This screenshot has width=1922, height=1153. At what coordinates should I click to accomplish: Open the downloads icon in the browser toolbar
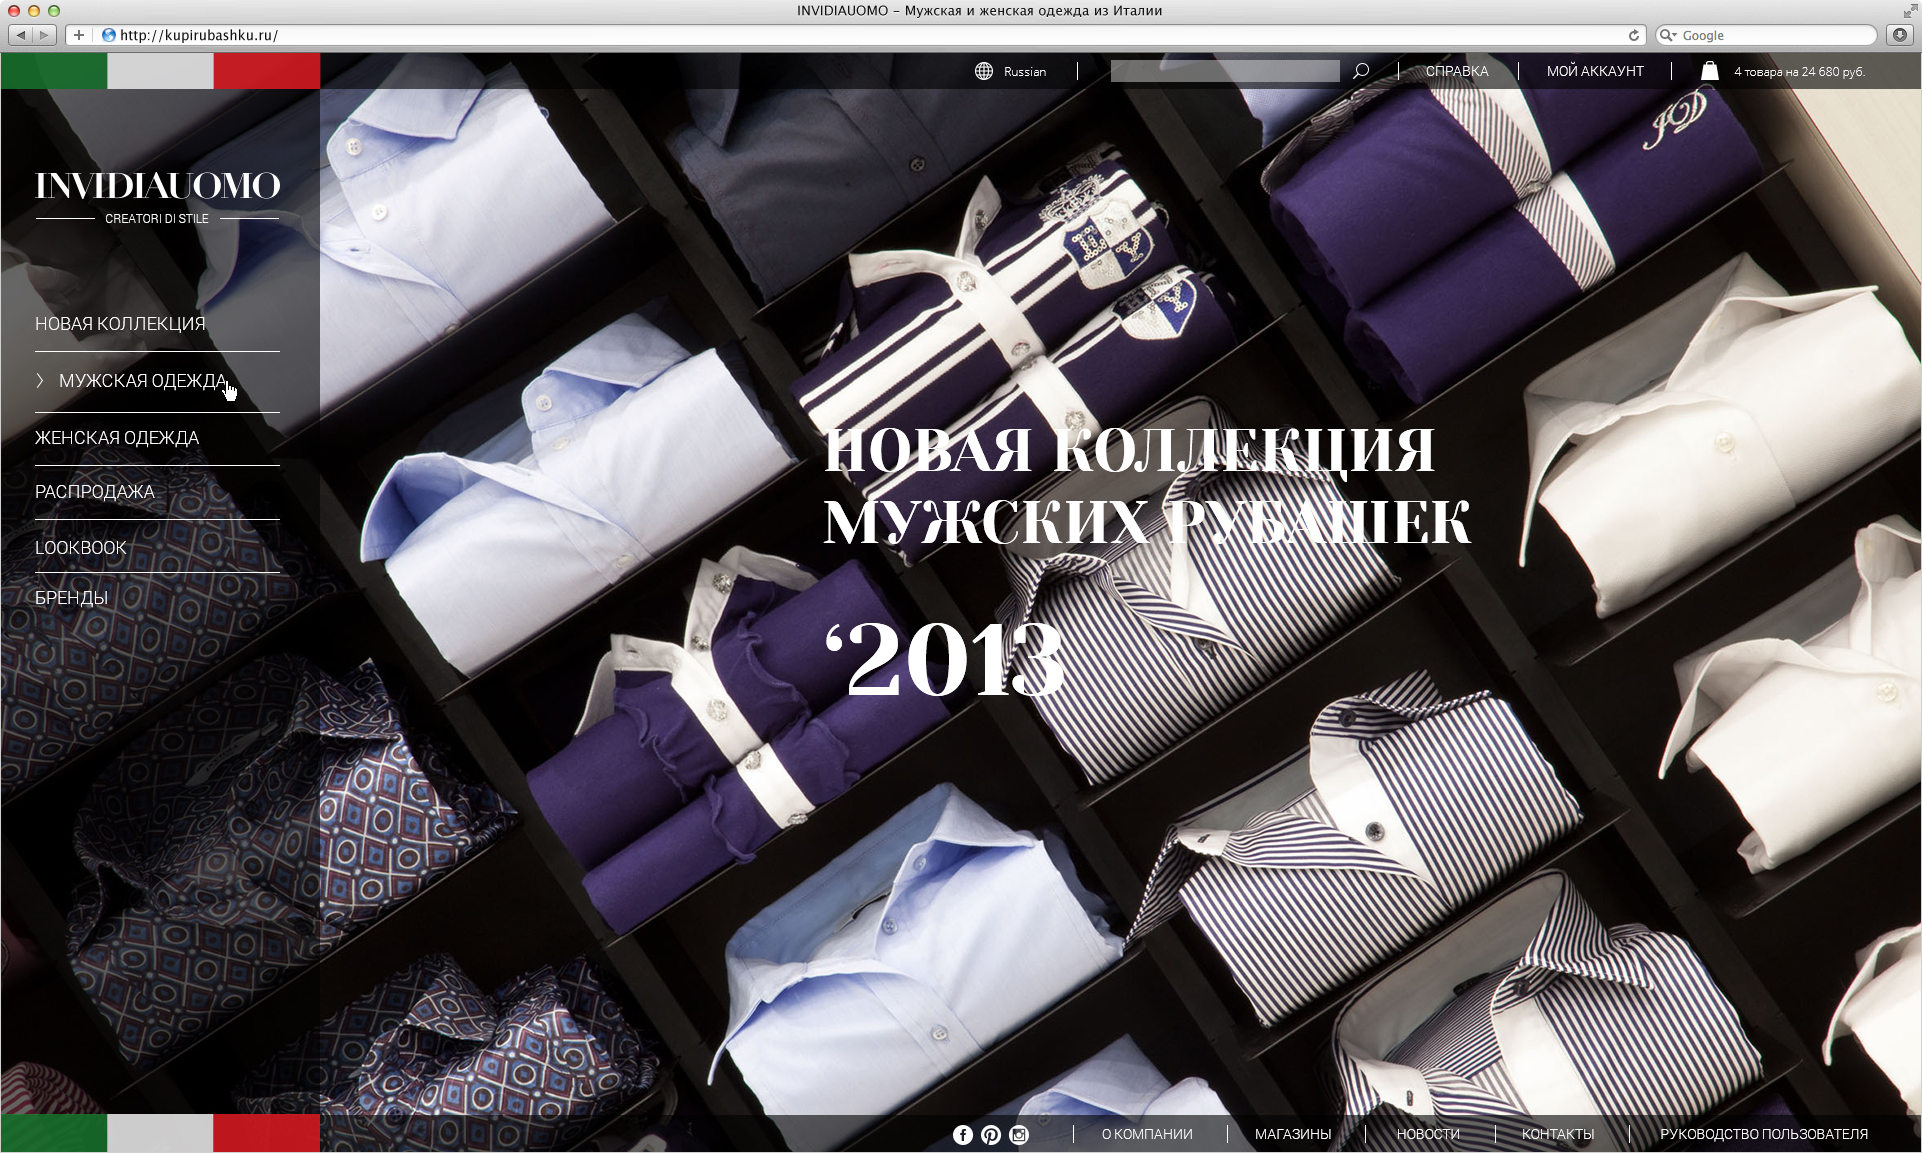[x=1899, y=35]
